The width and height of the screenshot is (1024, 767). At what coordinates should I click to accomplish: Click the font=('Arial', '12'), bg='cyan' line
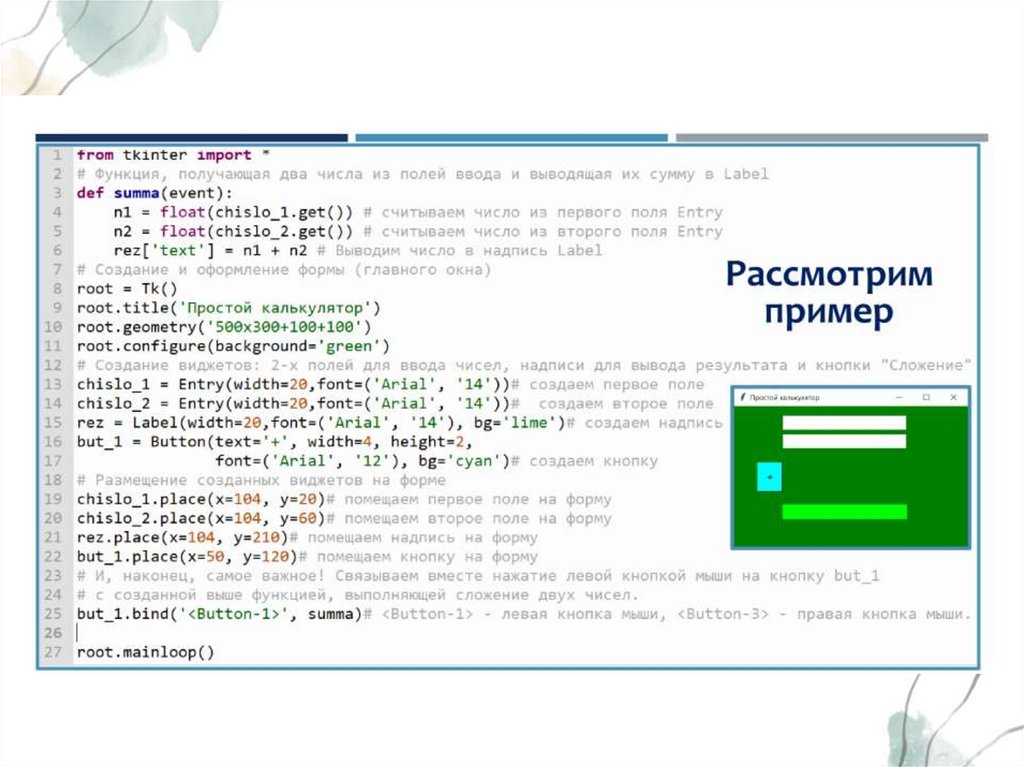[436, 461]
